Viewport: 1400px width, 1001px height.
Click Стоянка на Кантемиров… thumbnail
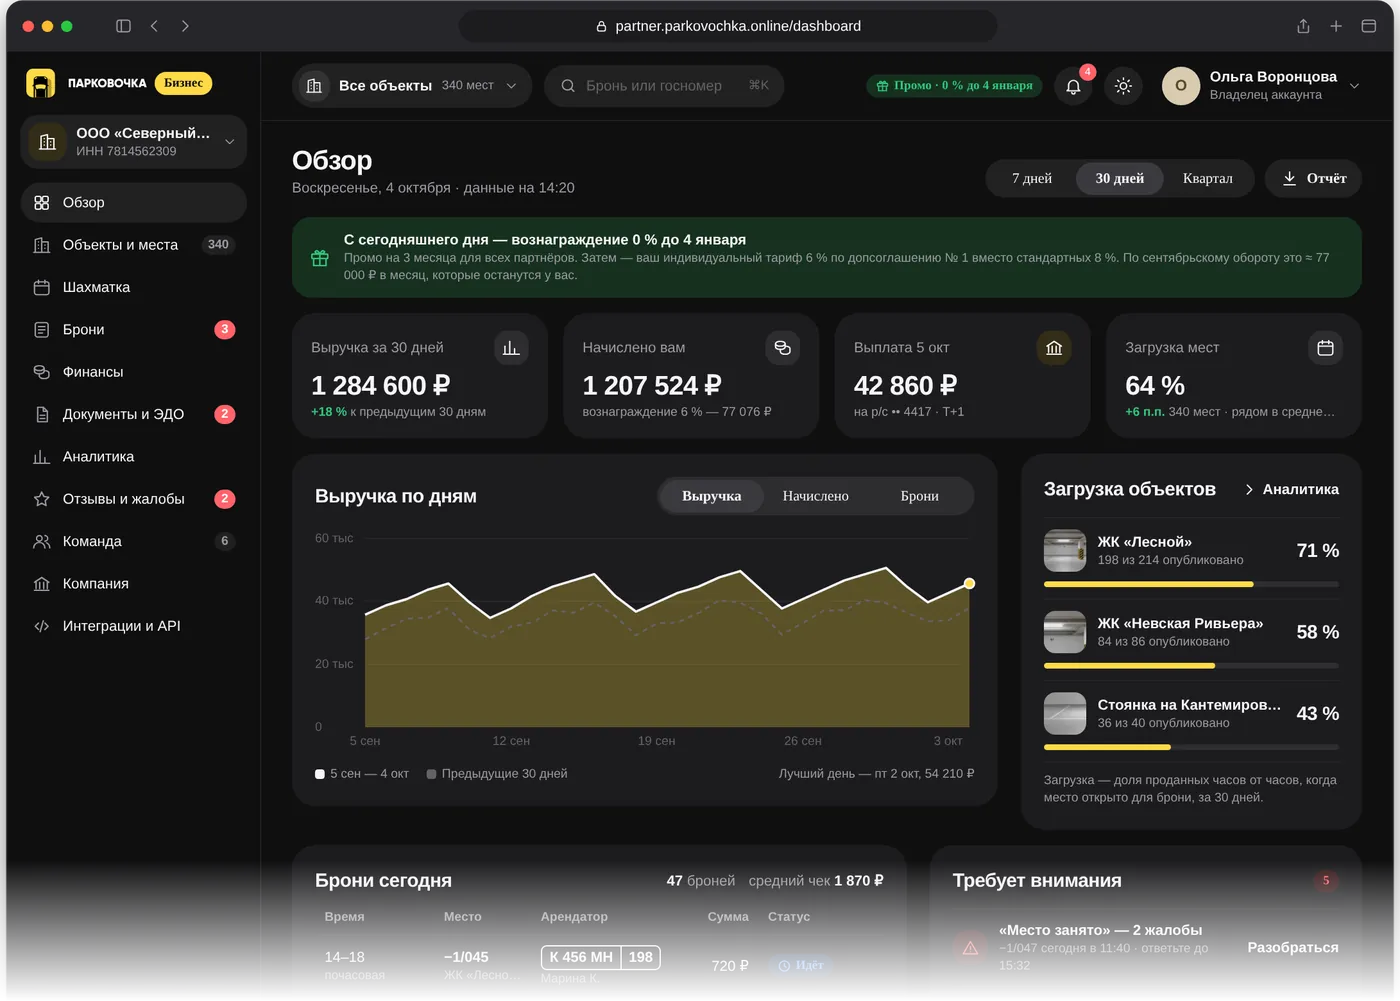[x=1065, y=714]
